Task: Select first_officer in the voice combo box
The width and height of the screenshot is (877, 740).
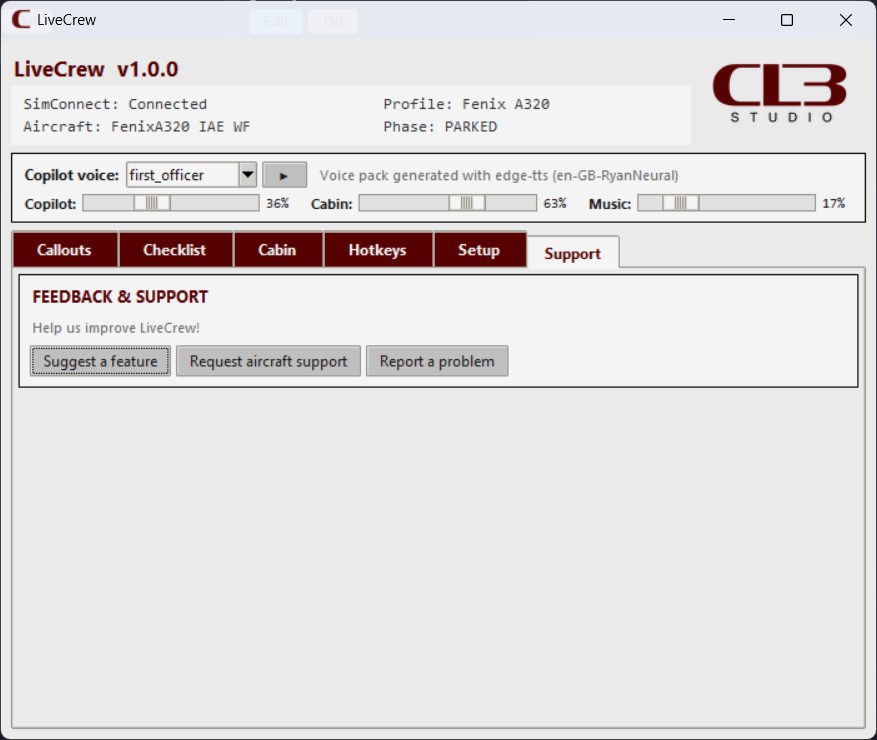Action: [x=180, y=174]
